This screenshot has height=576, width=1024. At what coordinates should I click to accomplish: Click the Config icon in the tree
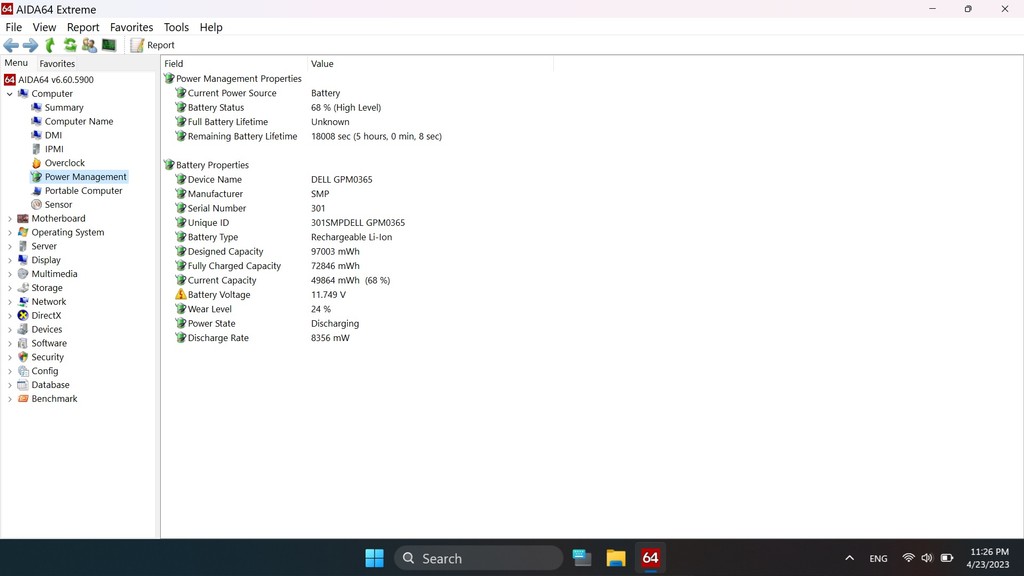point(23,371)
